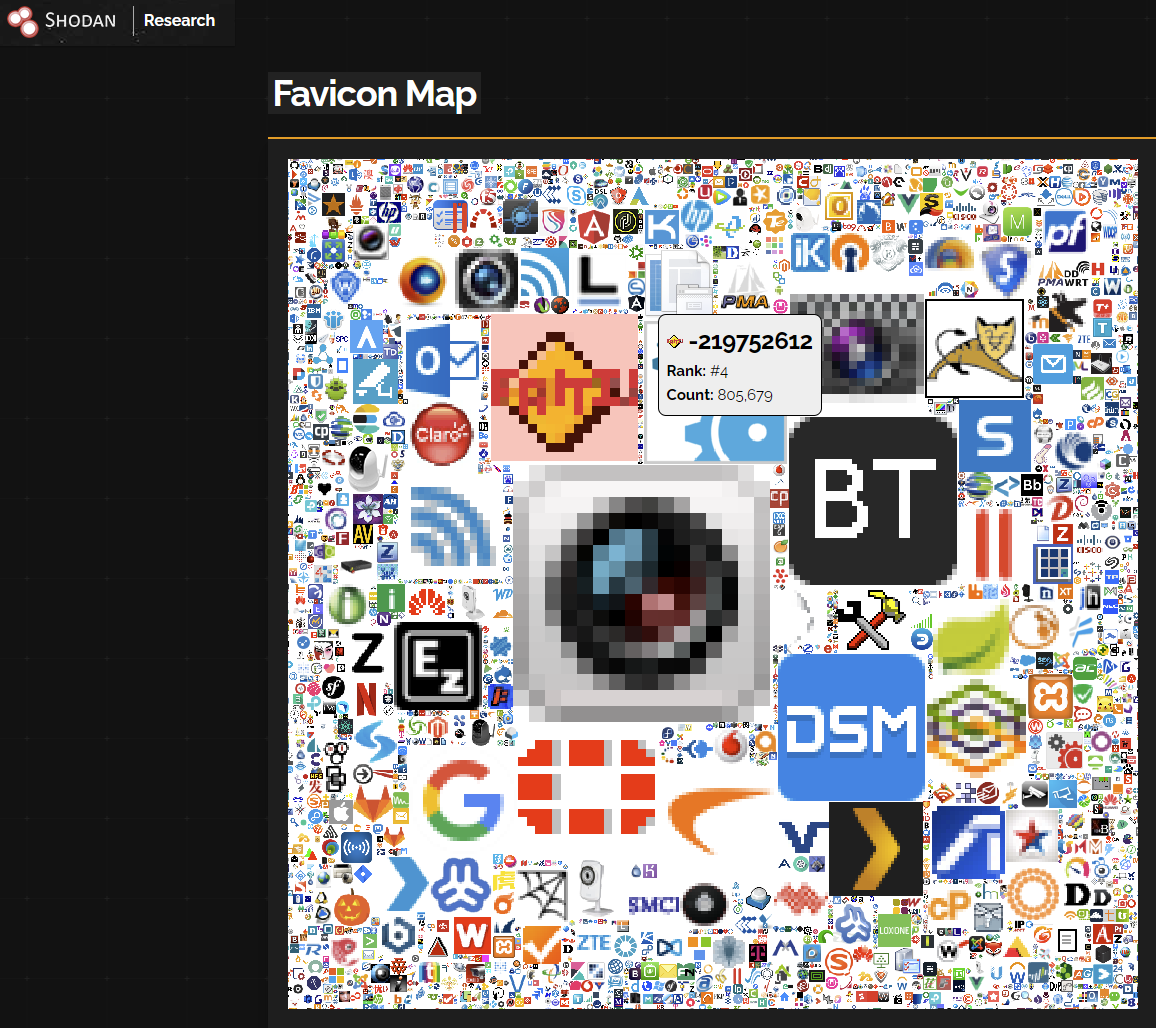Image resolution: width=1156 pixels, height=1028 pixels.
Task: Click the dark webcam lens favicon near the top
Action: pos(487,279)
